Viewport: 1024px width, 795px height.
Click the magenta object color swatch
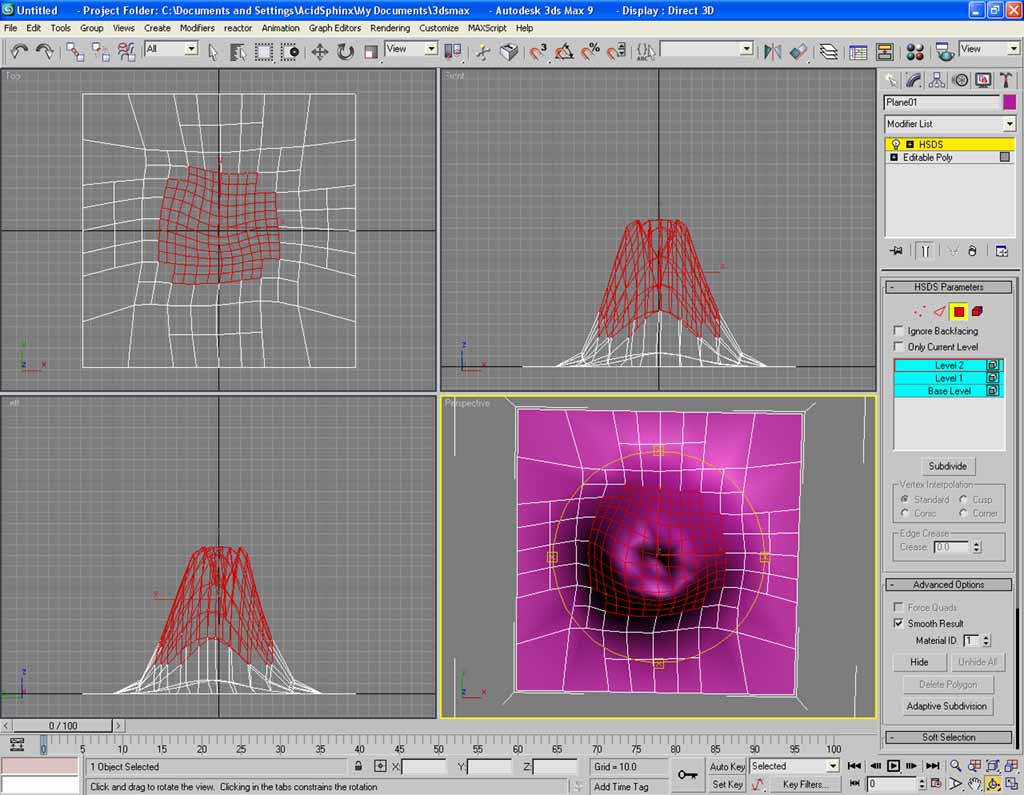tap(1009, 102)
